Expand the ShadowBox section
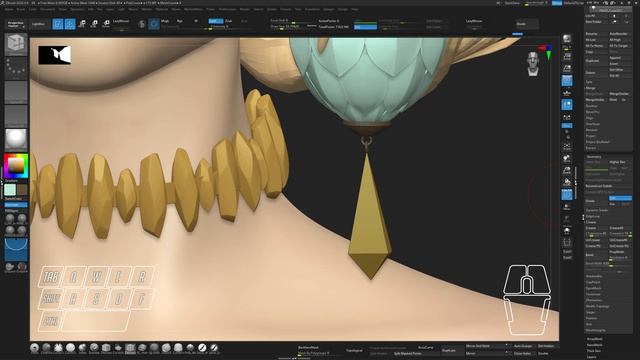 pos(594,276)
